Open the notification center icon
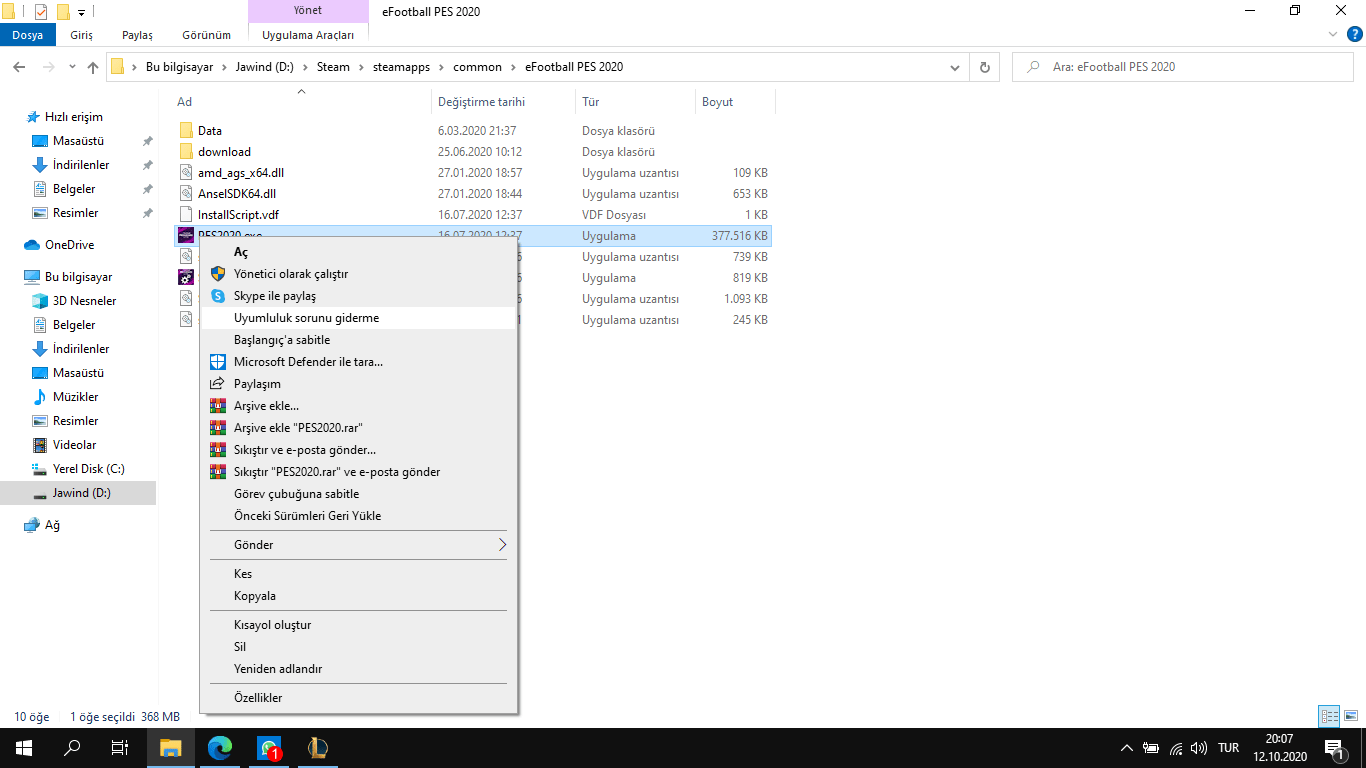 coord(1334,748)
